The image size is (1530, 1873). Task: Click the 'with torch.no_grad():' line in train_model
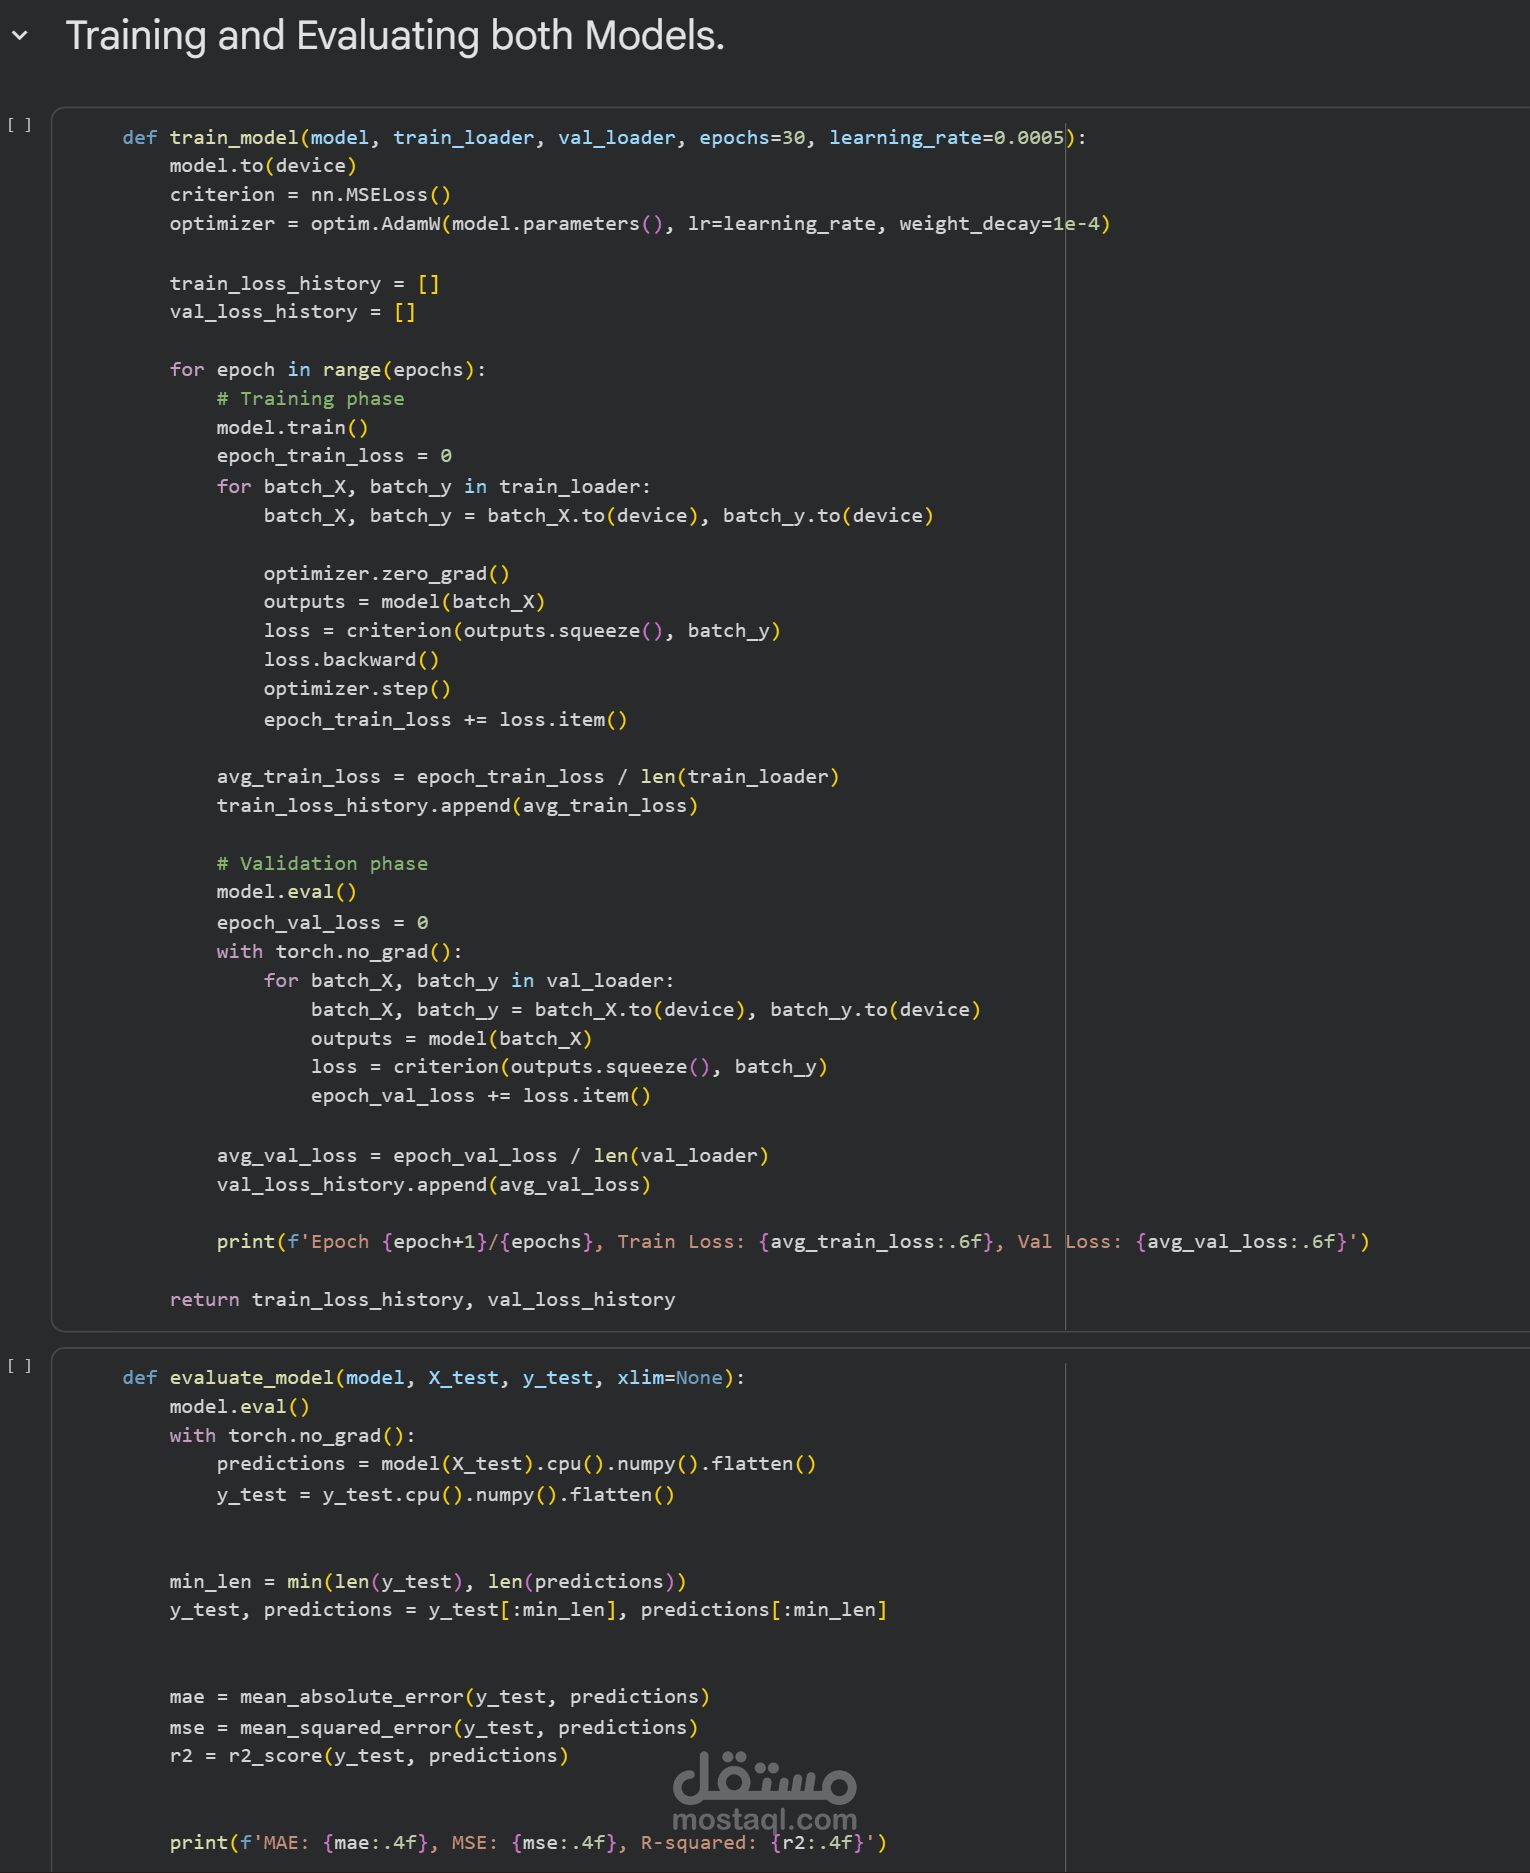(339, 952)
